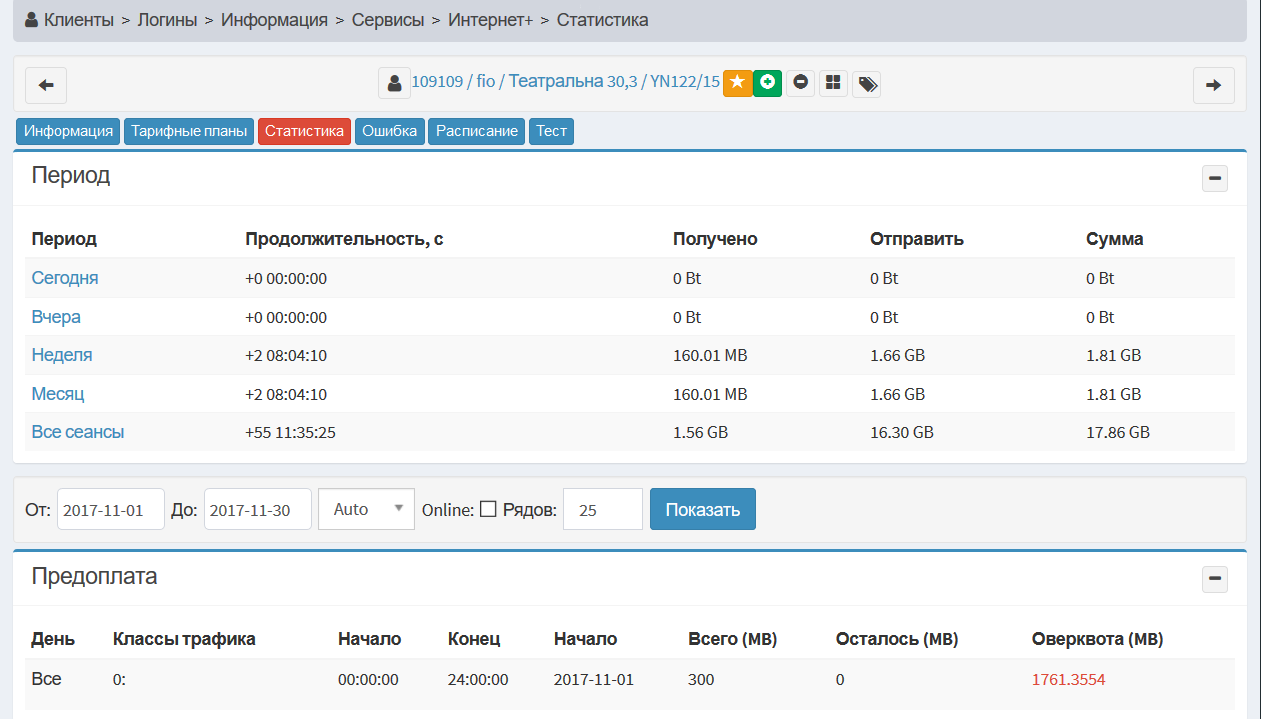Click the green plus icon

[x=767, y=83]
